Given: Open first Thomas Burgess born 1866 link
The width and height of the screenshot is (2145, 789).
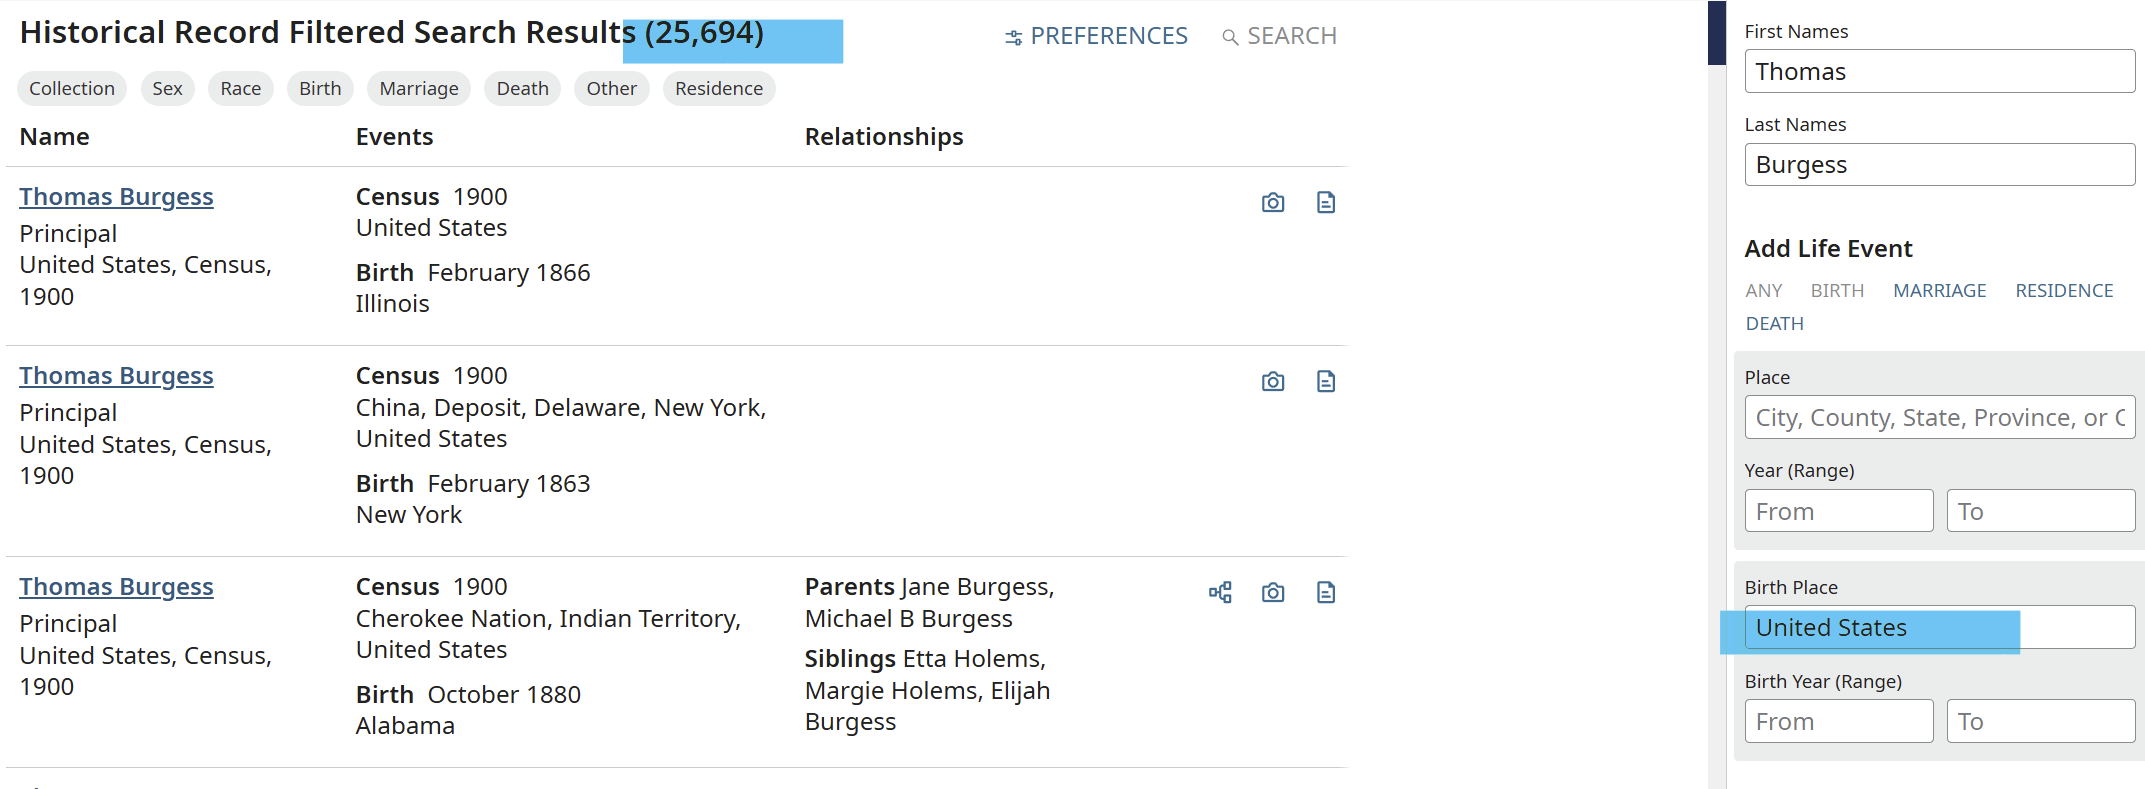Looking at the screenshot, I should click(x=116, y=197).
